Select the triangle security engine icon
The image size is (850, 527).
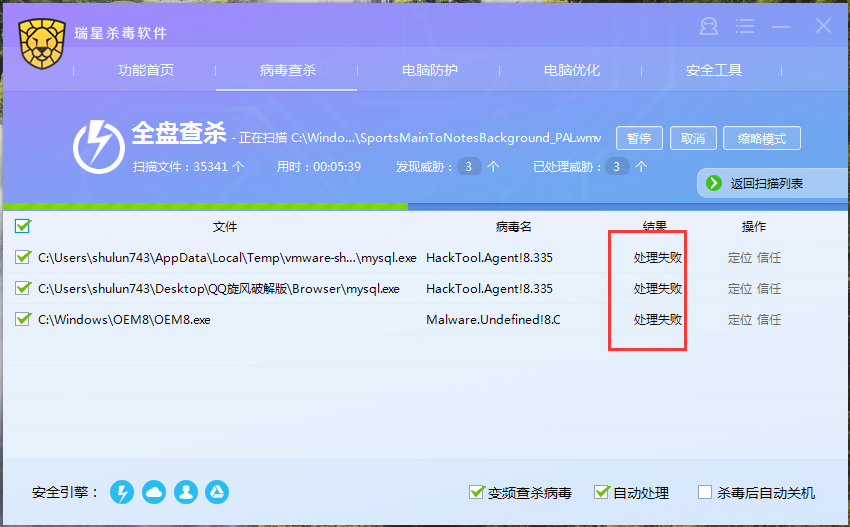pyautogui.click(x=217, y=492)
